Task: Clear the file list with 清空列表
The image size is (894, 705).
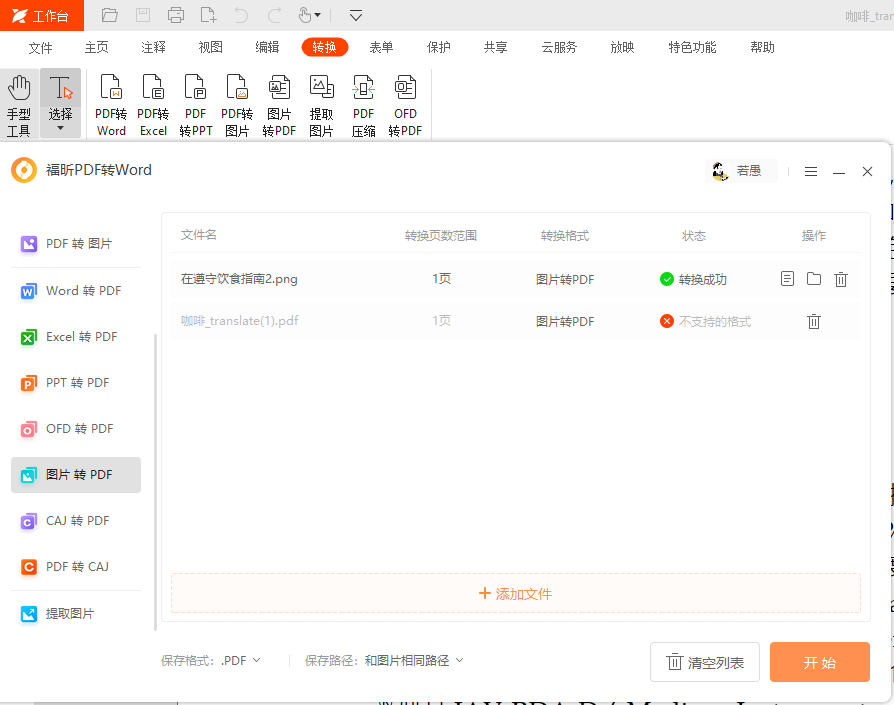Action: pos(705,661)
